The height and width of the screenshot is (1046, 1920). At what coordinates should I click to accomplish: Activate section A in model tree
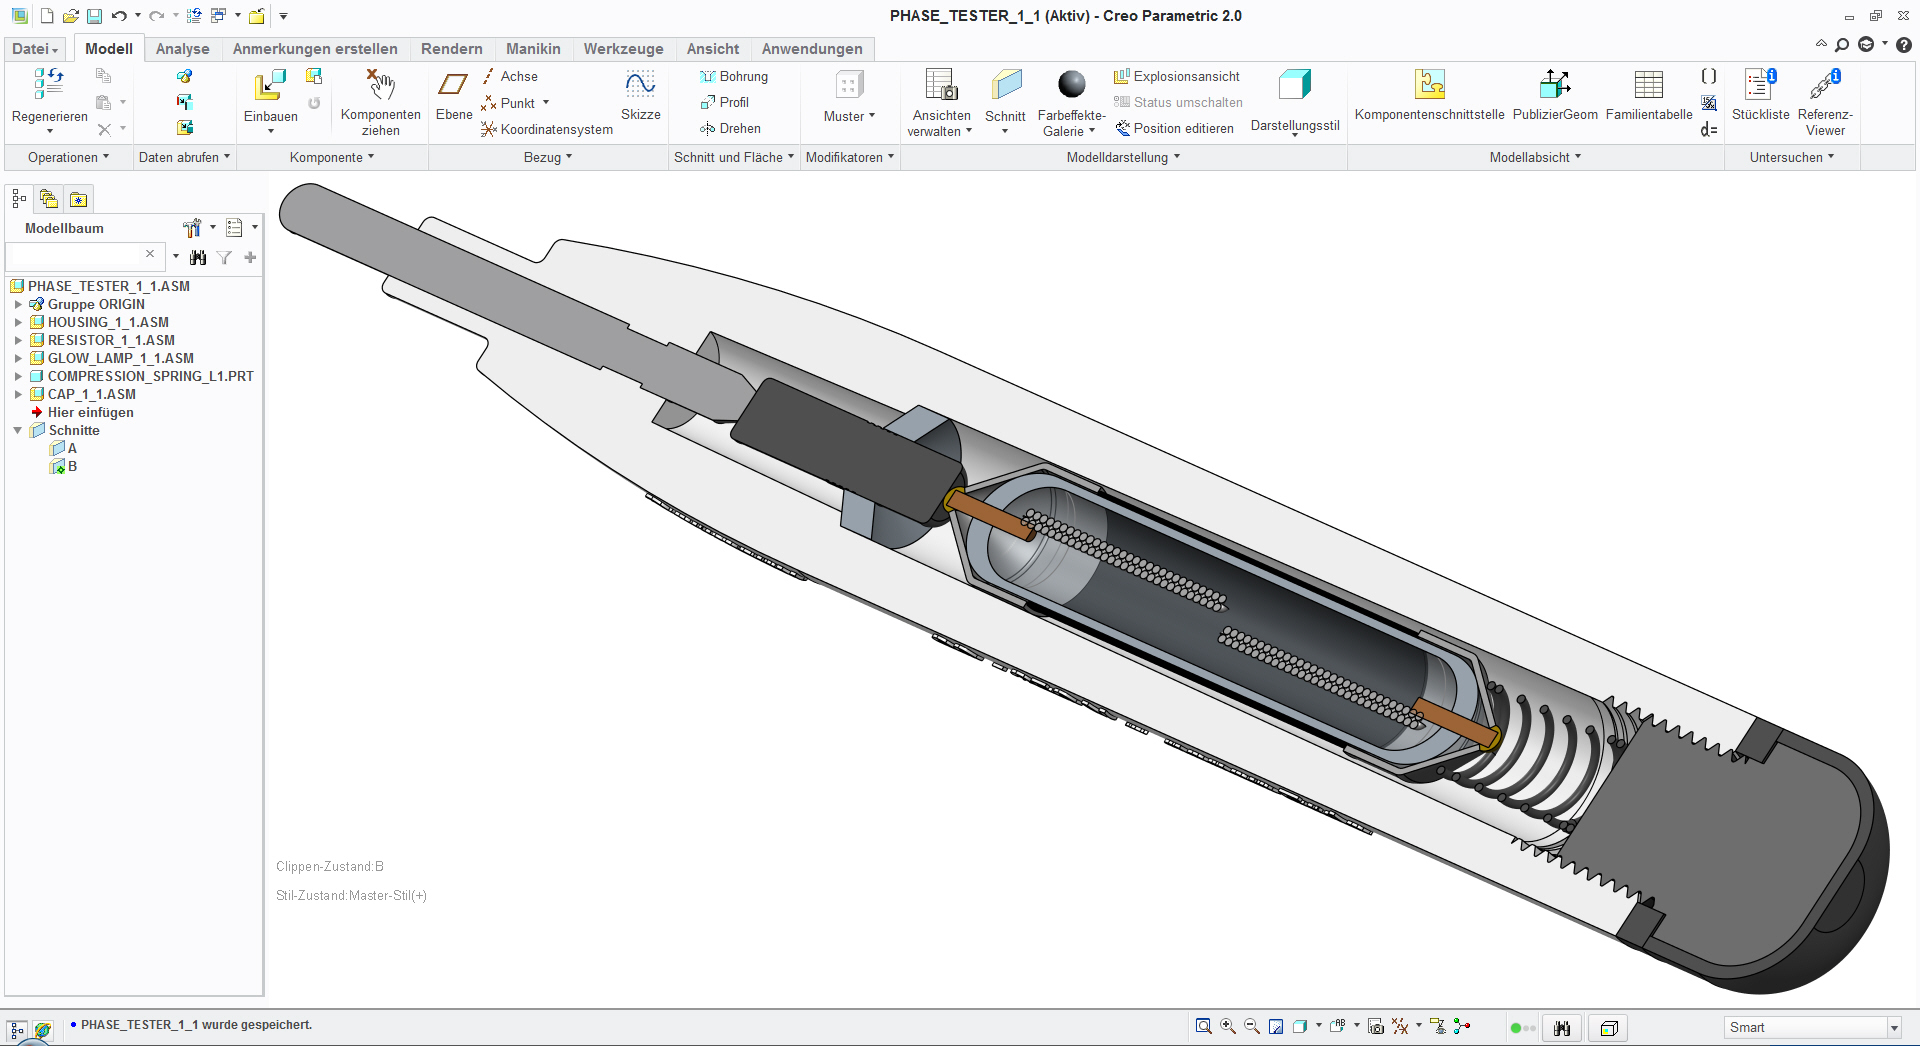pos(72,448)
